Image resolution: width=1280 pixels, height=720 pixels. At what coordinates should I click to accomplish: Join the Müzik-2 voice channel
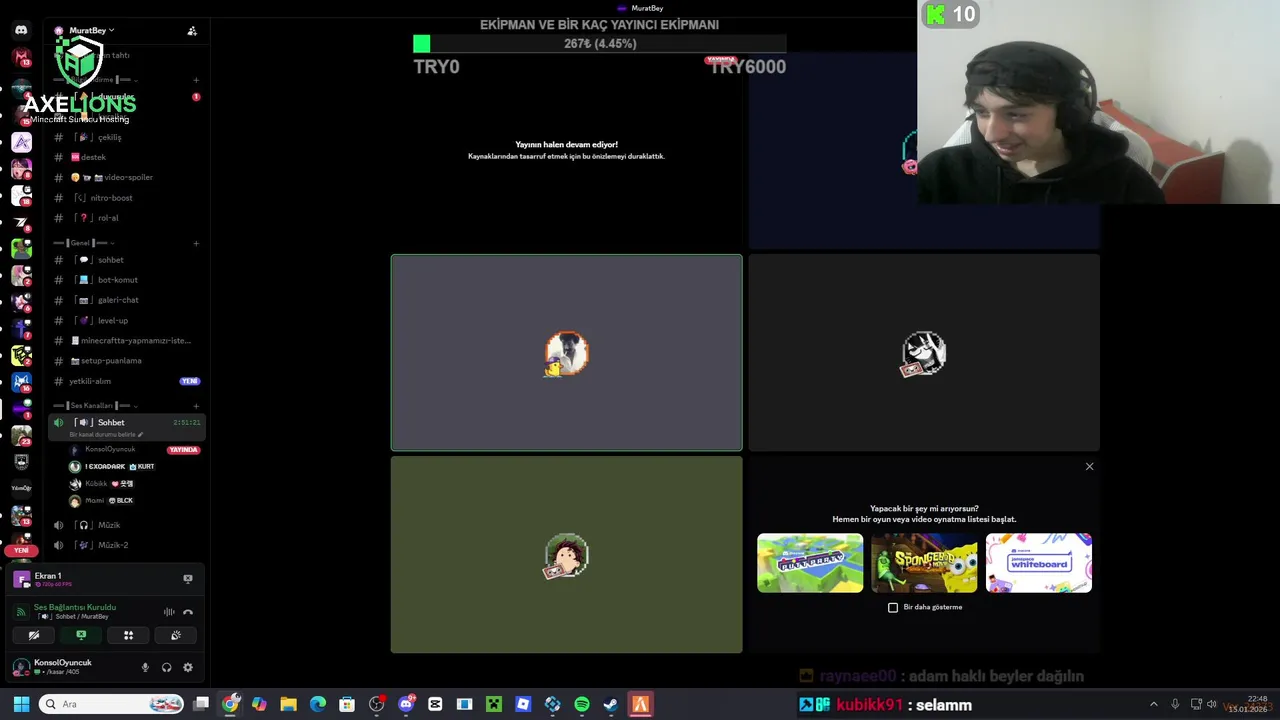pyautogui.click(x=128, y=545)
